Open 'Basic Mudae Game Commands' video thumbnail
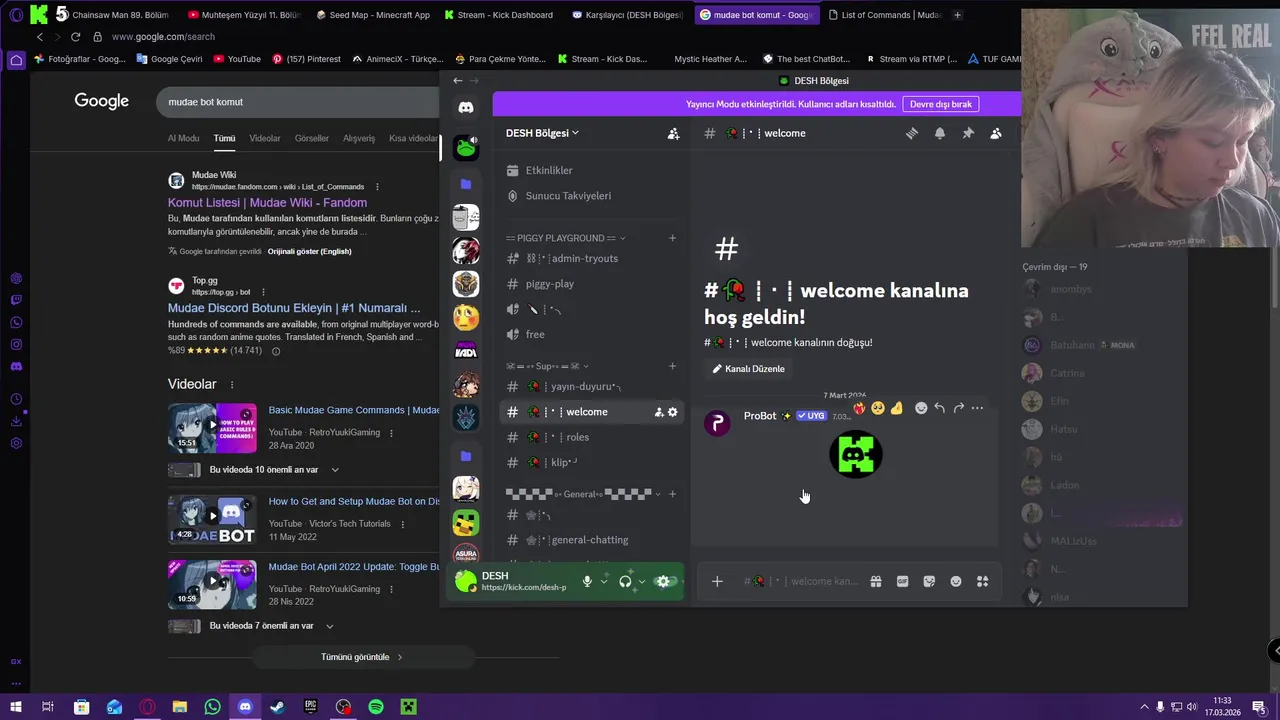This screenshot has height=720, width=1280. click(212, 428)
